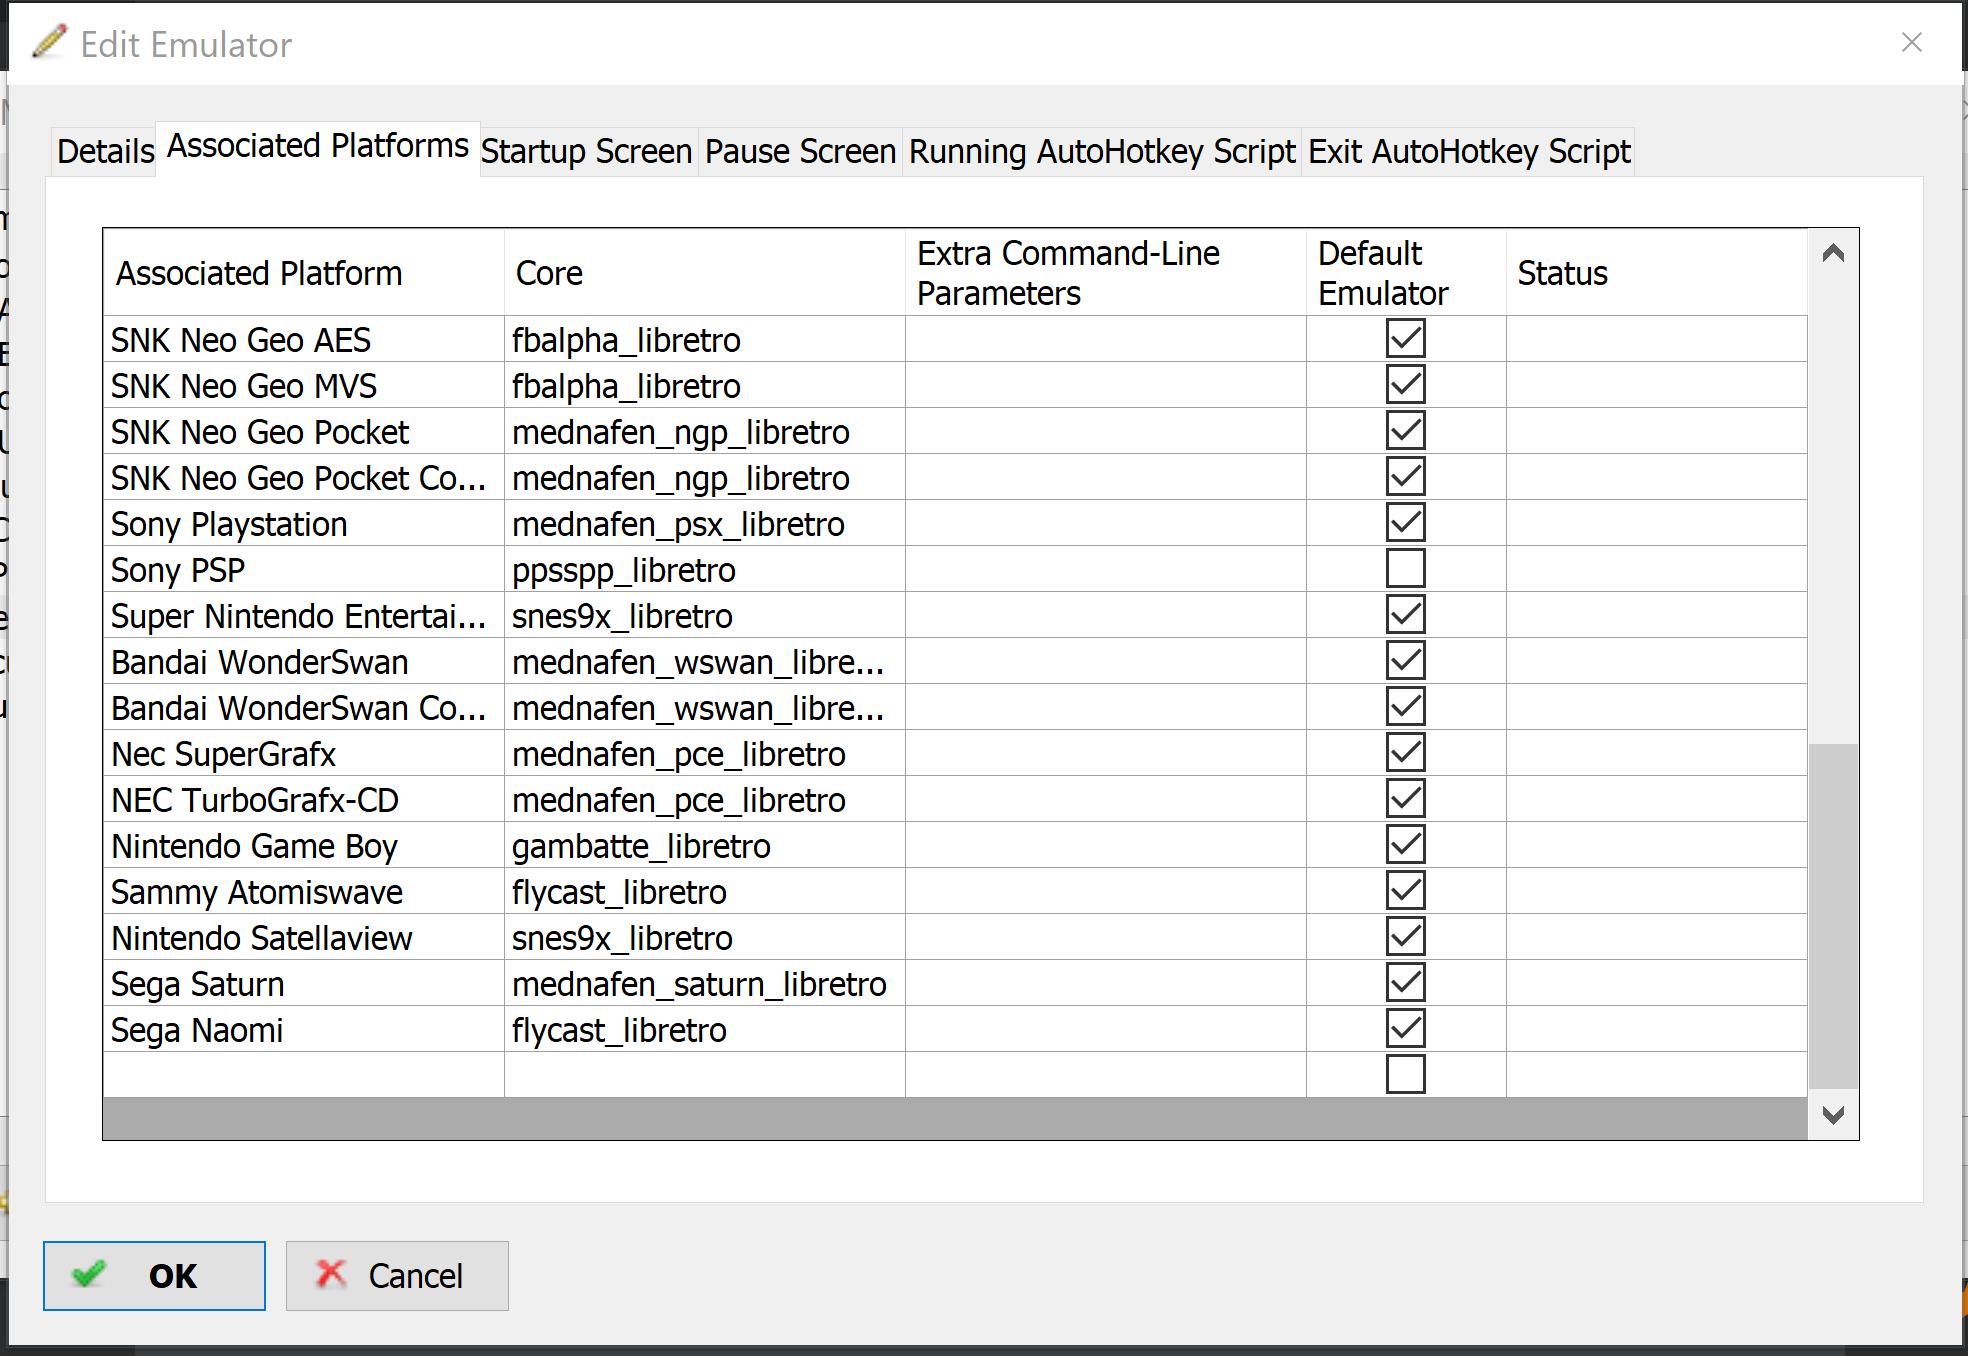
Task: Select the Nec SuperGrafx platform cell
Action: coord(304,754)
